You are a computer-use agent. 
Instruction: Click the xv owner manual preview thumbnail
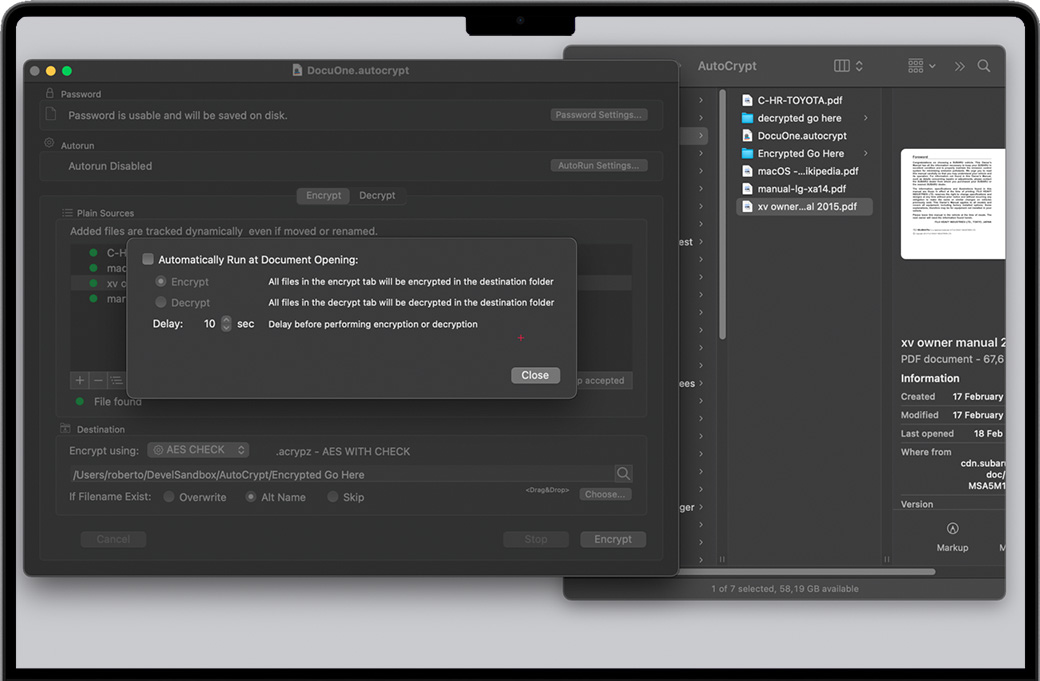click(x=952, y=204)
